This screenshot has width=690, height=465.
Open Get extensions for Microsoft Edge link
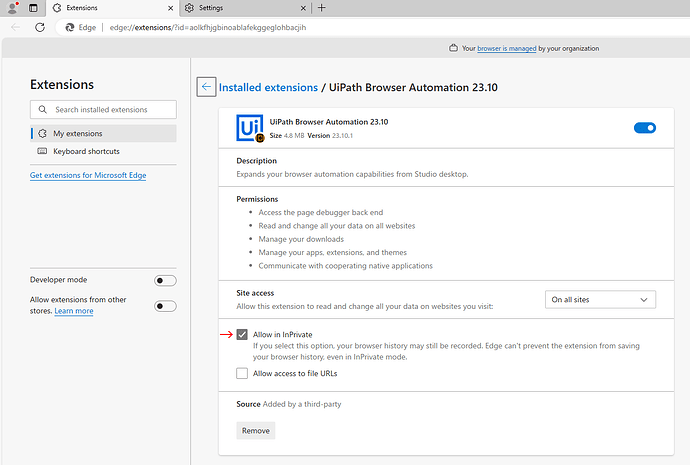pyautogui.click(x=89, y=176)
